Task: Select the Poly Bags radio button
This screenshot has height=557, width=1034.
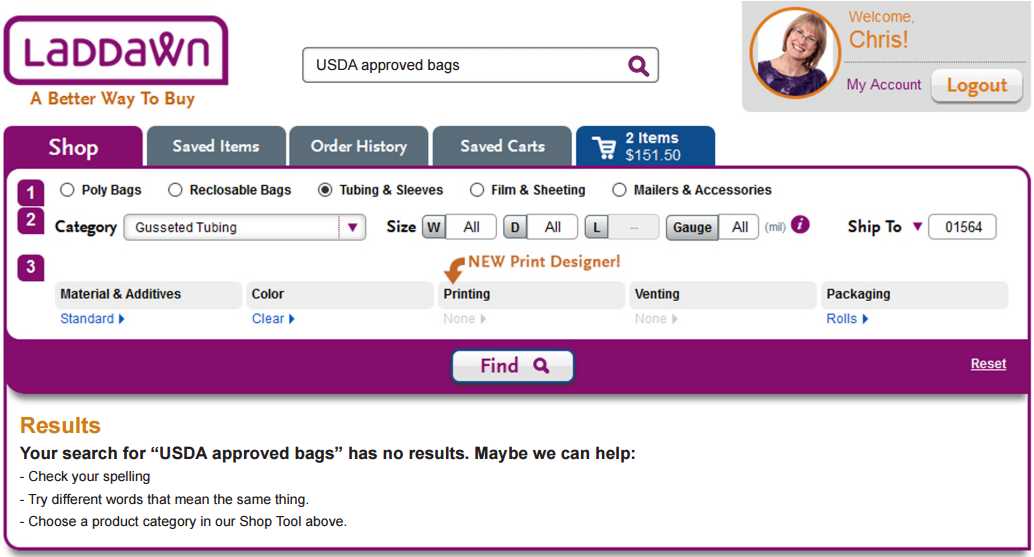Action: 67,190
